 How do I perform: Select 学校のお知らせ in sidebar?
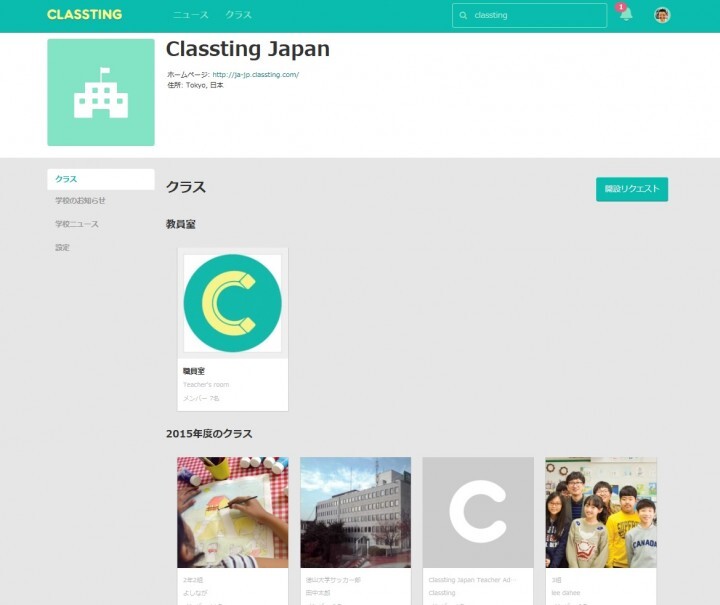80,201
